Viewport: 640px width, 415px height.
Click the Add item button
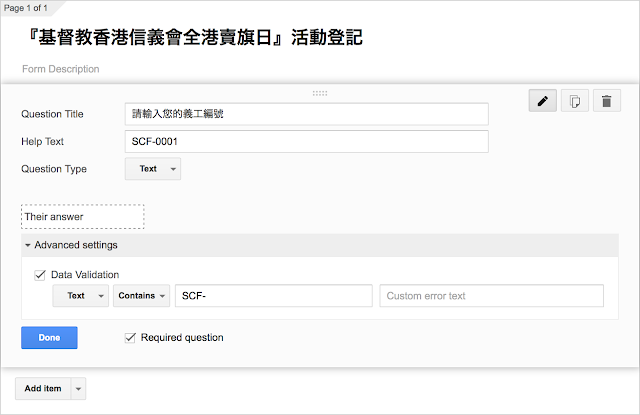click(43, 388)
